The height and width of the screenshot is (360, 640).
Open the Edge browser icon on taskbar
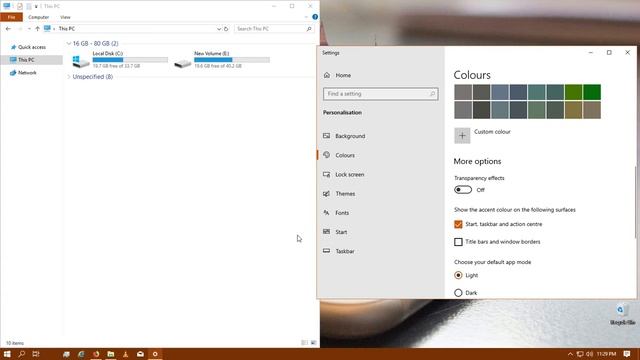[81, 354]
